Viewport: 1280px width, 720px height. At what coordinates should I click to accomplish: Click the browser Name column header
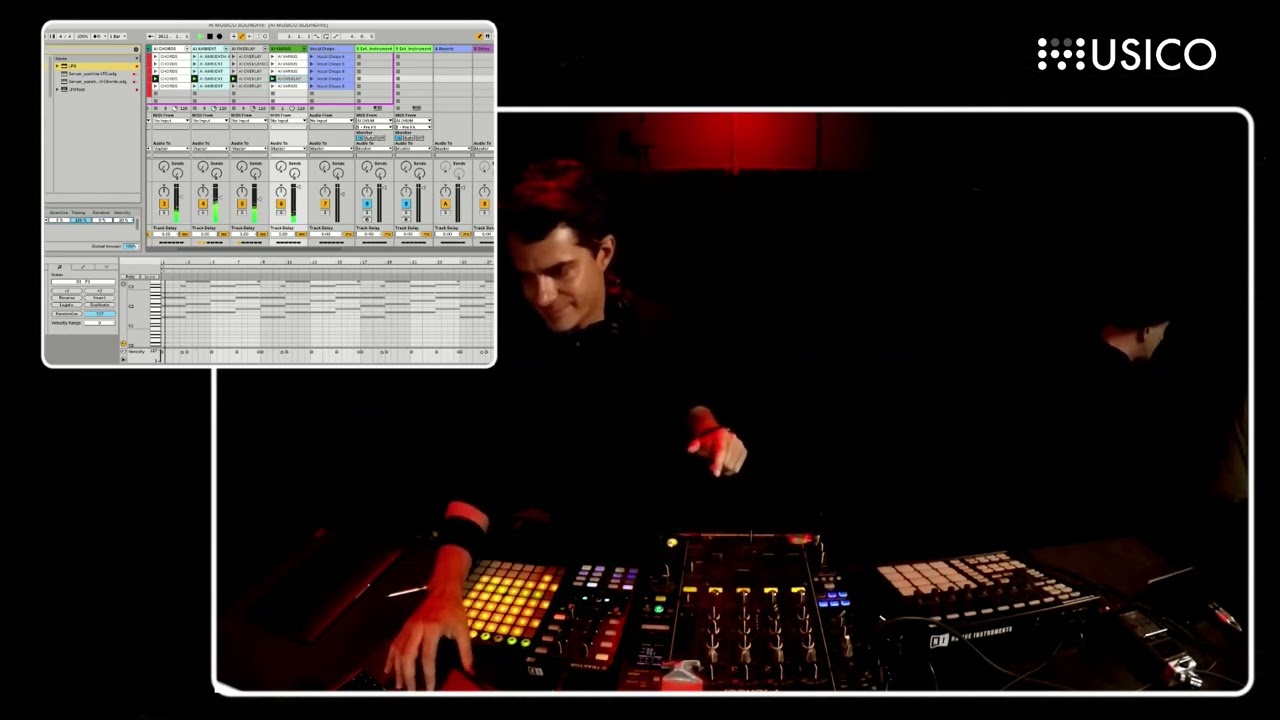click(61, 58)
